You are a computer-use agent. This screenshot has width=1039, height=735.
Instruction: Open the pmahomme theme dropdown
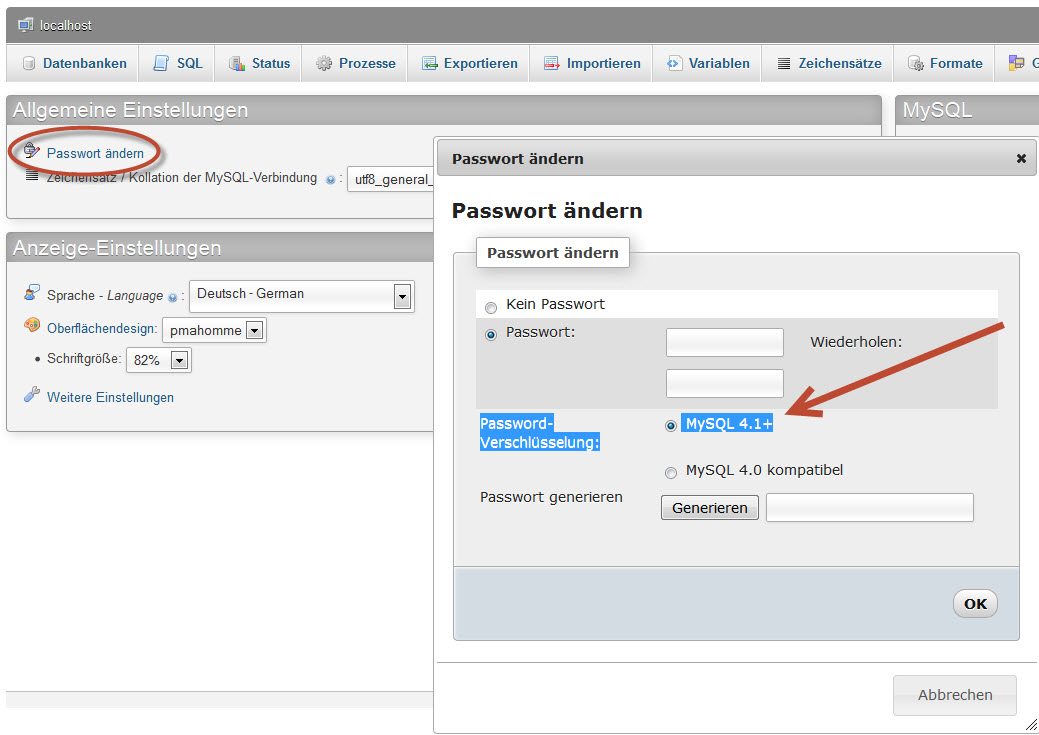215,330
